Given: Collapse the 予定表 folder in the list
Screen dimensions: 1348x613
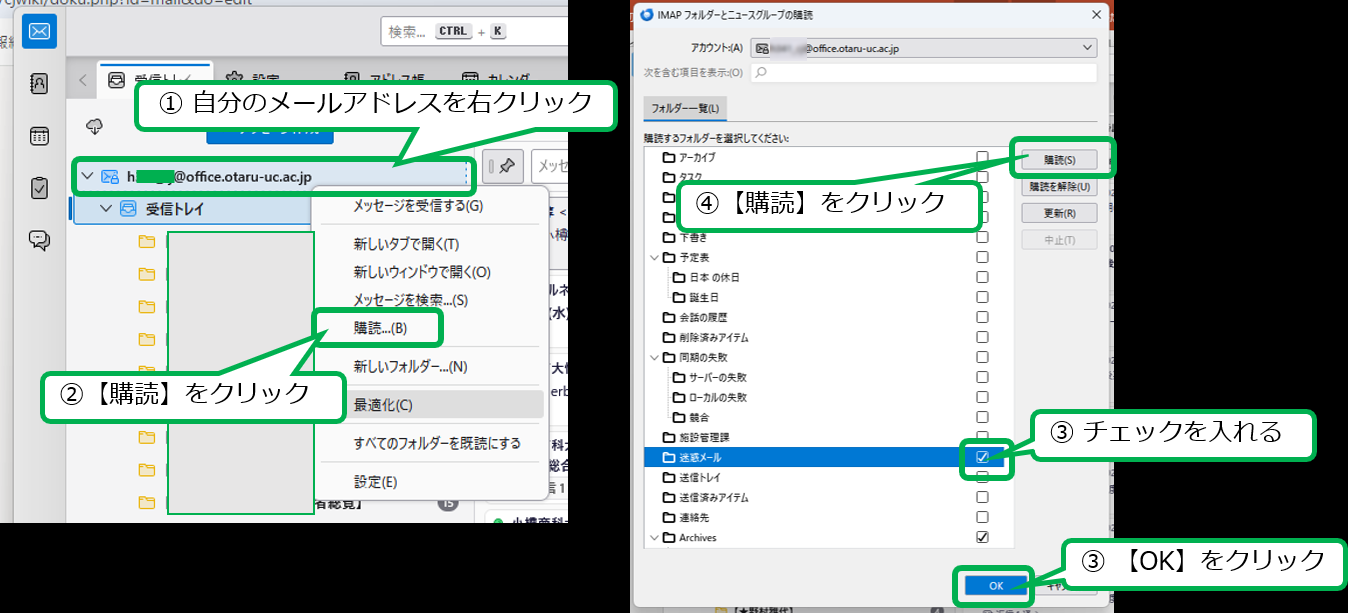Looking at the screenshot, I should (x=654, y=257).
